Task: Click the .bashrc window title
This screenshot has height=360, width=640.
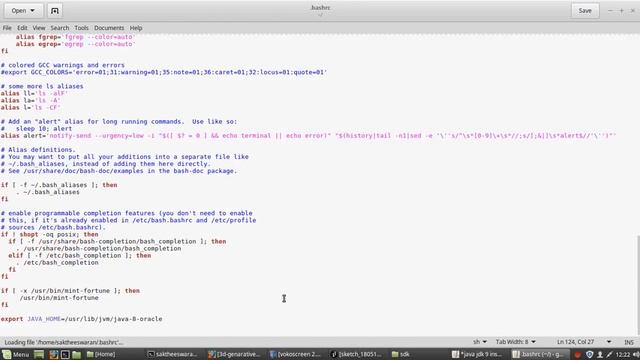Action: coord(320,7)
